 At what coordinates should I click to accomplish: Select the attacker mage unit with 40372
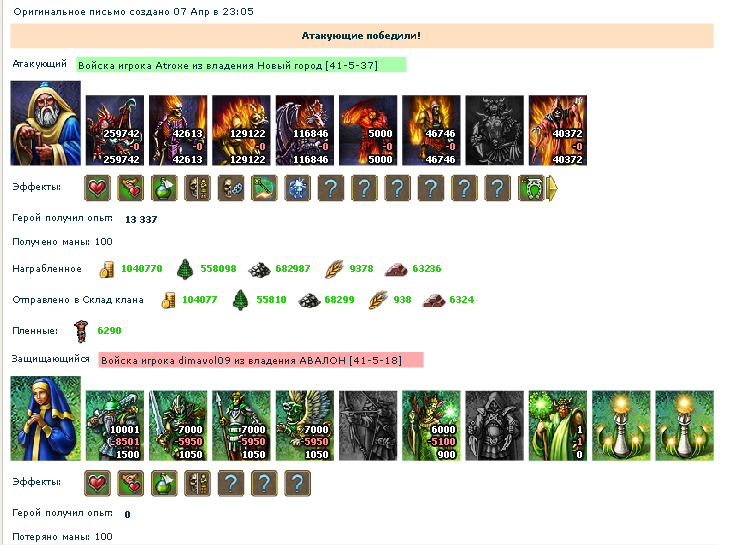click(x=558, y=130)
